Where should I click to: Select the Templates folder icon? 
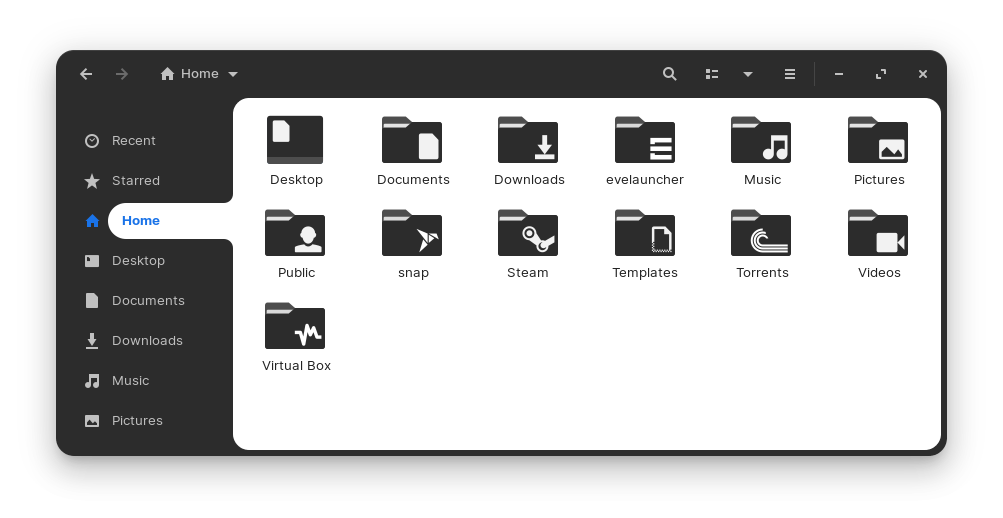click(x=645, y=233)
